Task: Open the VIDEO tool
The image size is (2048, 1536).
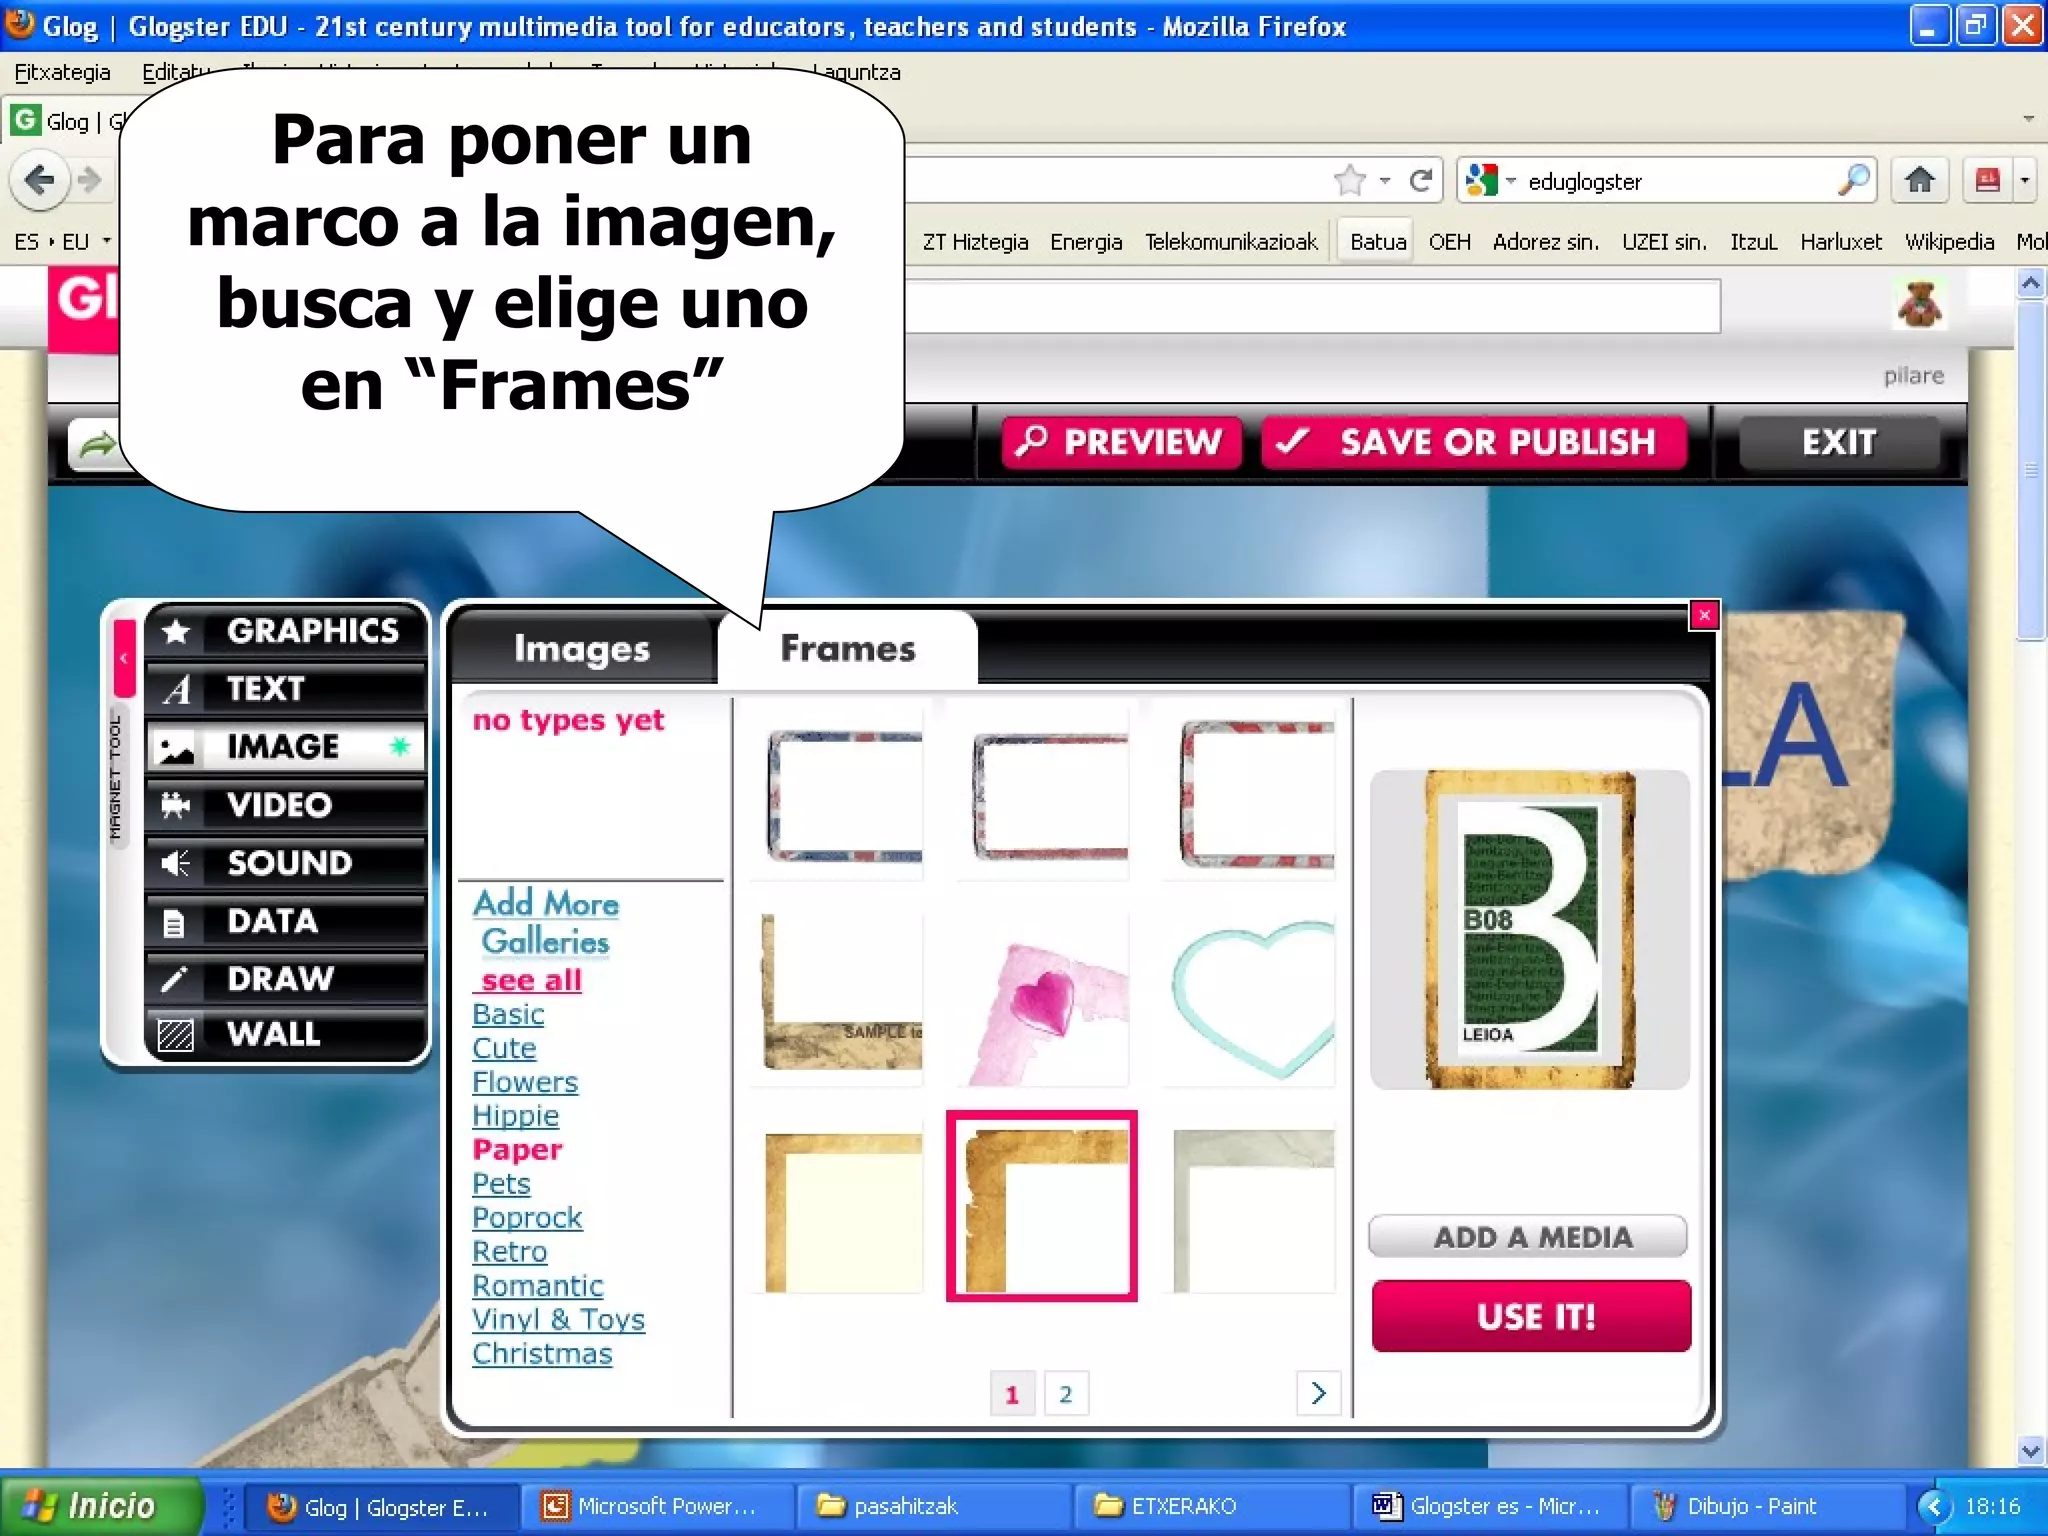Action: tap(285, 805)
